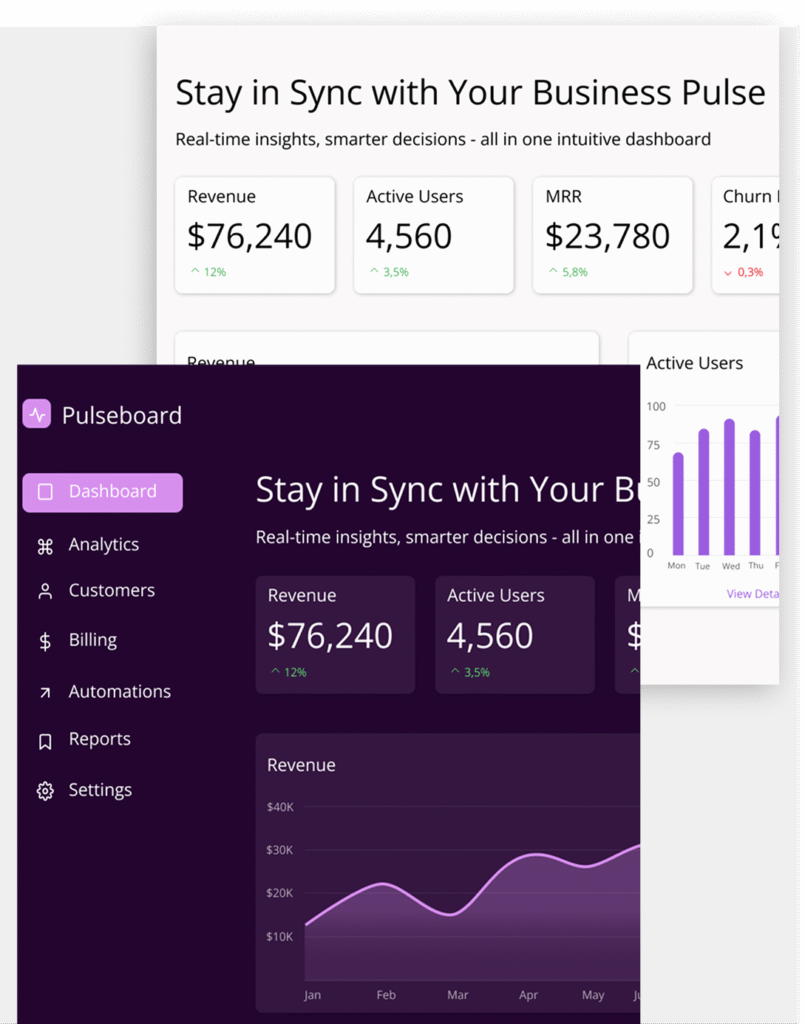Click the Analytics command icon
The image size is (805, 1024).
coord(45,546)
